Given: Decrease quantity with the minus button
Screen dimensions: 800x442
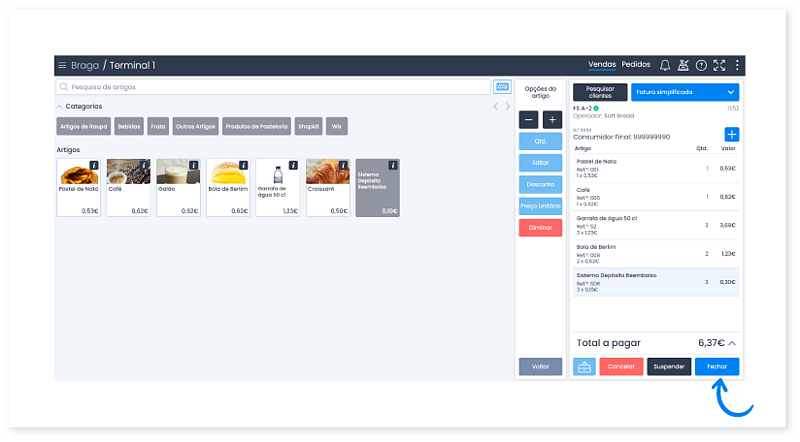Looking at the screenshot, I should click(529, 119).
